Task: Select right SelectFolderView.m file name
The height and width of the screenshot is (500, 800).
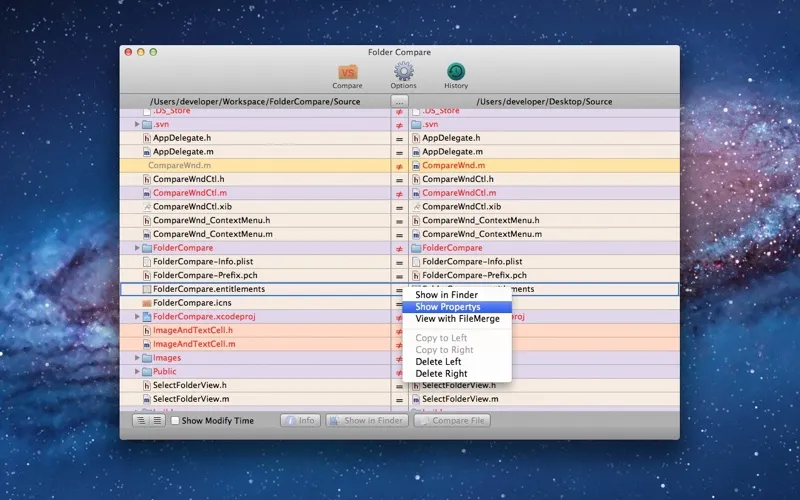Action: coord(460,399)
